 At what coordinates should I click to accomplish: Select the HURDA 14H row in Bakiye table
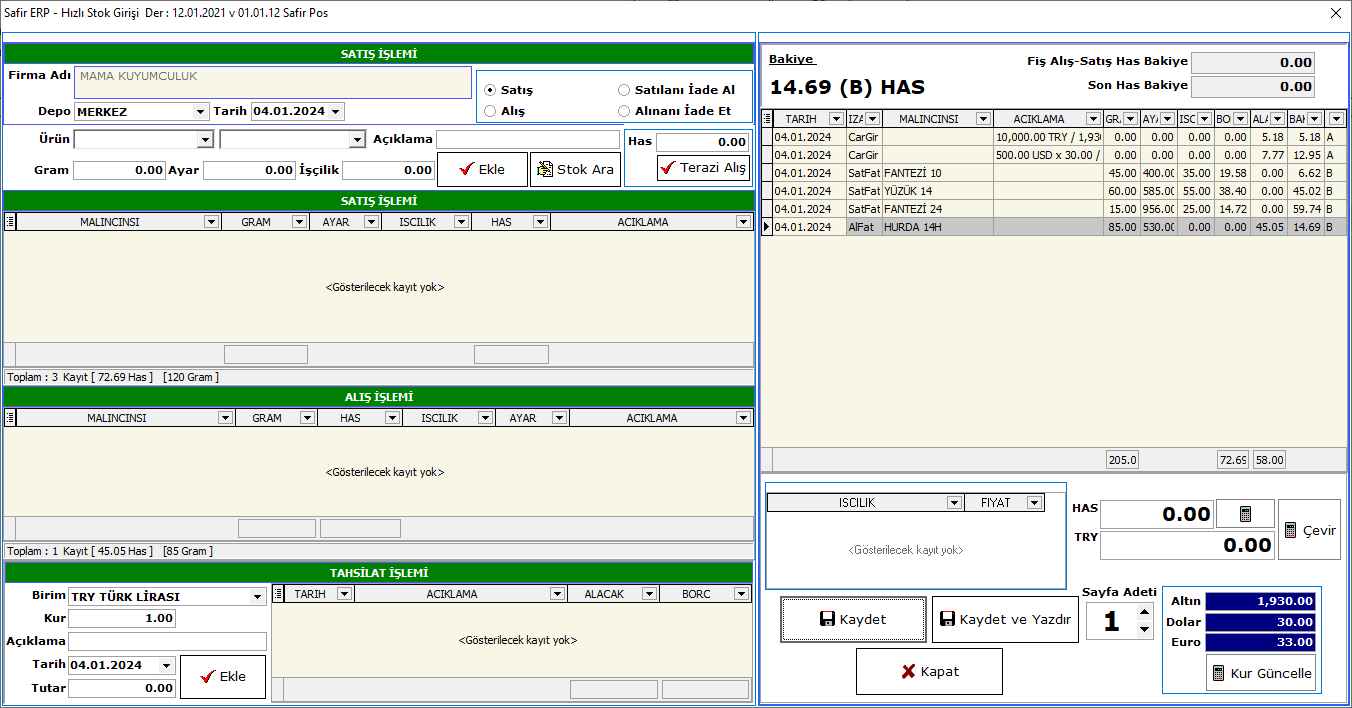(x=1054, y=227)
